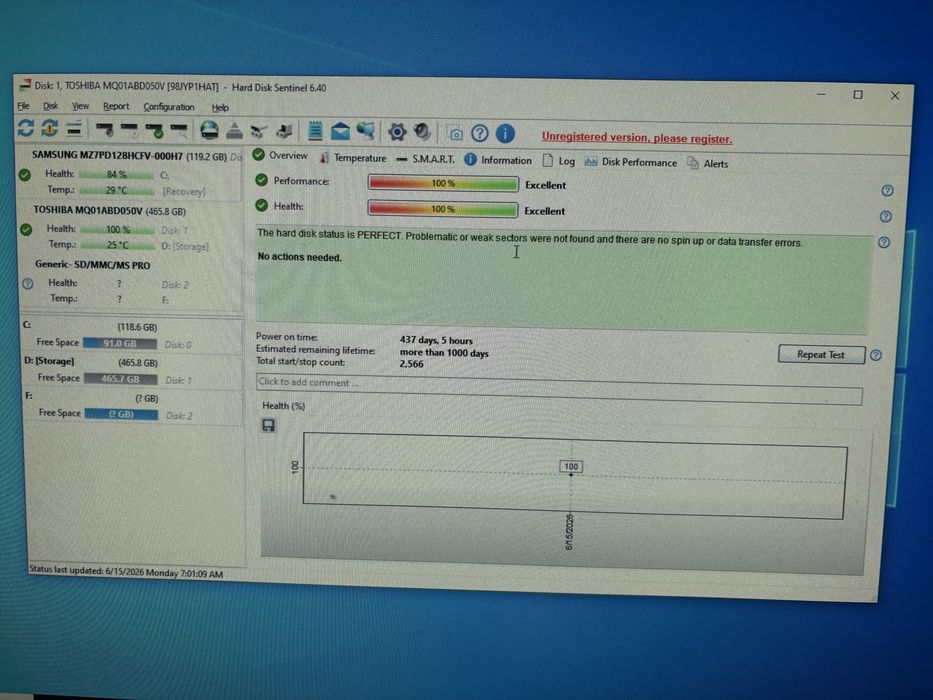Viewport: 933px width, 700px height.
Task: Click the globe over disk toolbar icon
Action: pyautogui.click(x=209, y=130)
